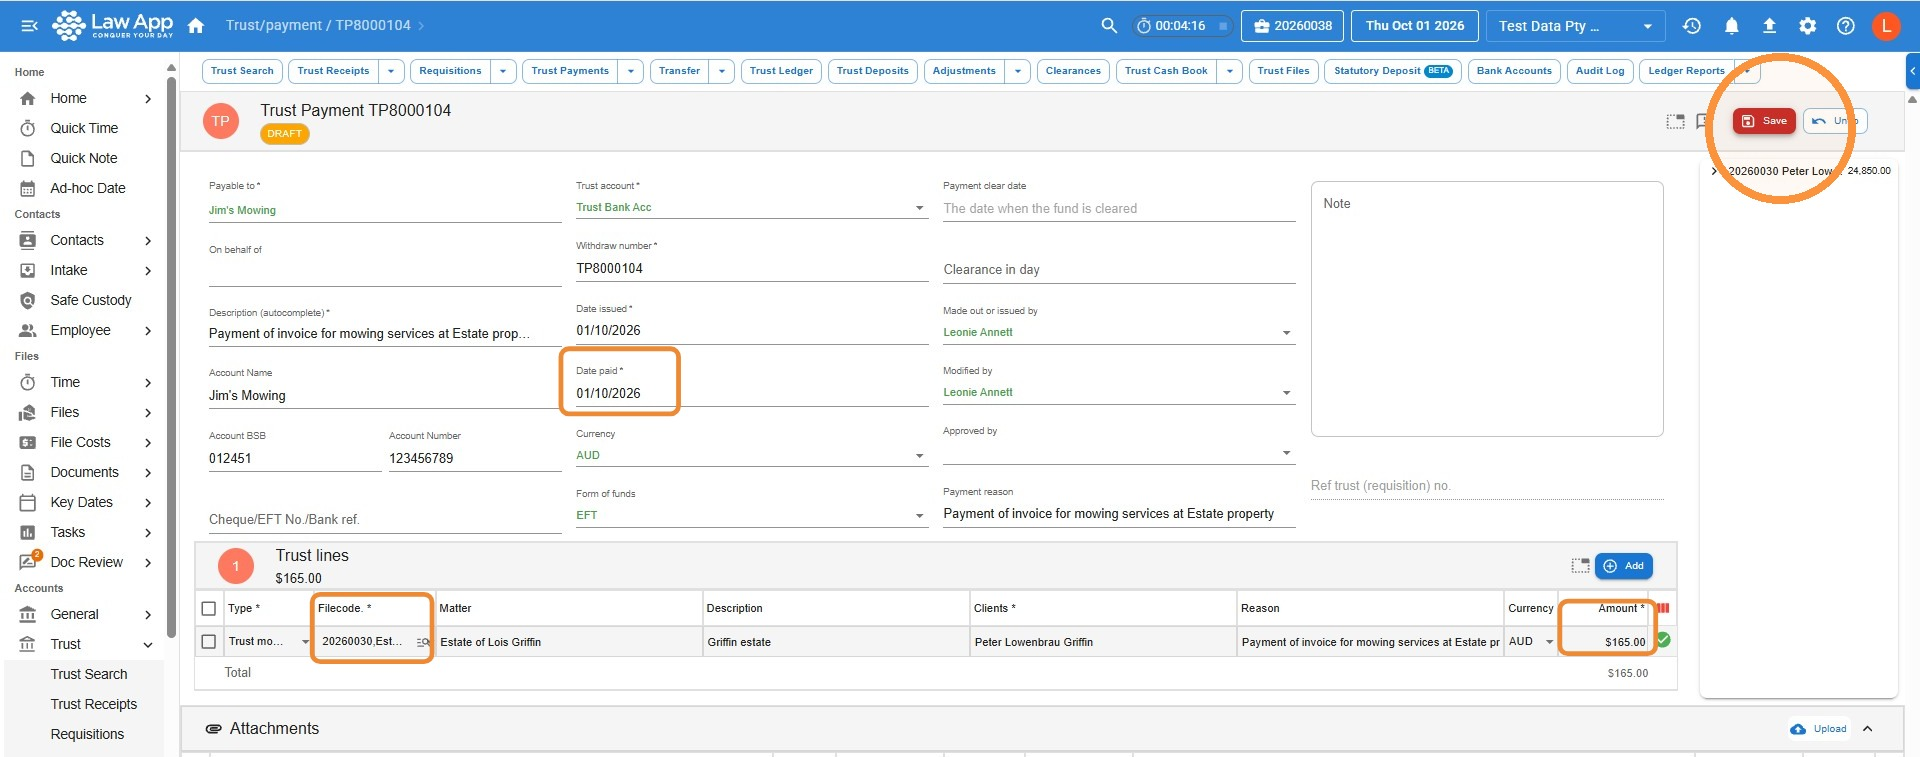Open matter 20260038 button in top bar
The height and width of the screenshot is (757, 1920).
click(1292, 26)
